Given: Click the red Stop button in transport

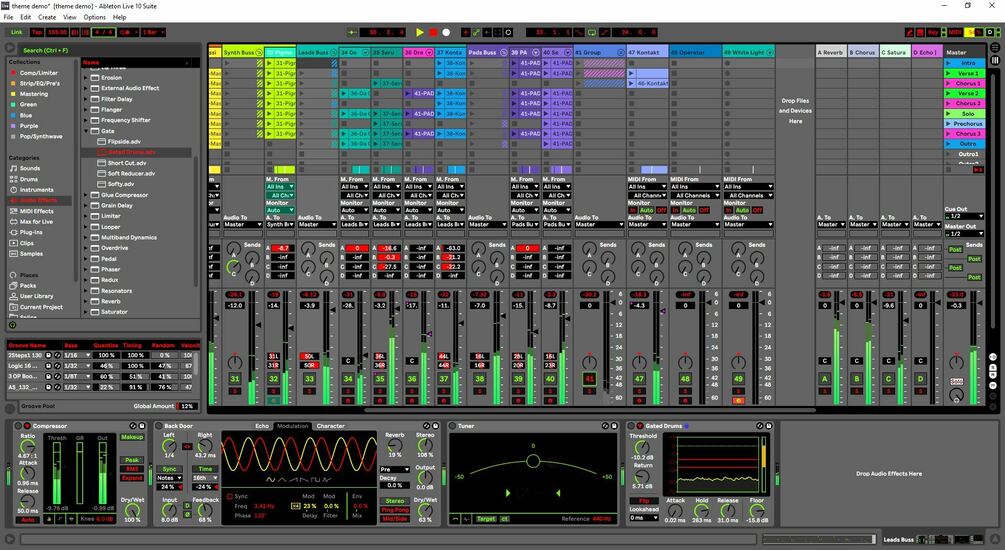Looking at the screenshot, I should tap(433, 32).
